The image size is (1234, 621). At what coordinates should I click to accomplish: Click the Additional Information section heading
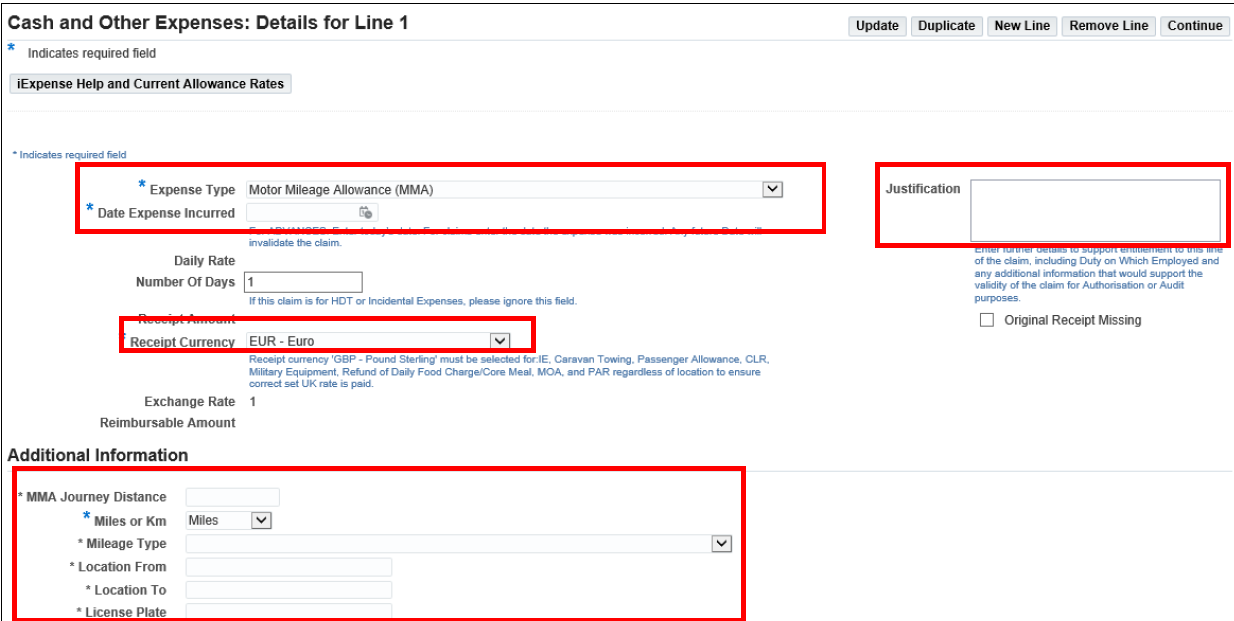(98, 455)
